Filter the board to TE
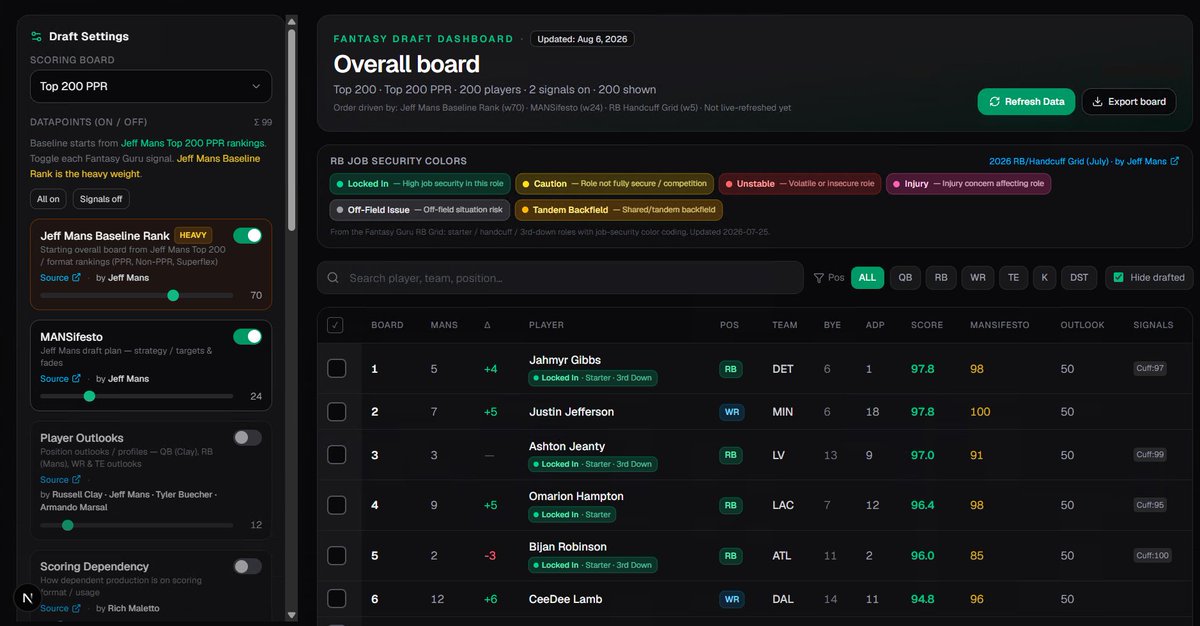Screen dimensions: 1200x626 (1013, 278)
